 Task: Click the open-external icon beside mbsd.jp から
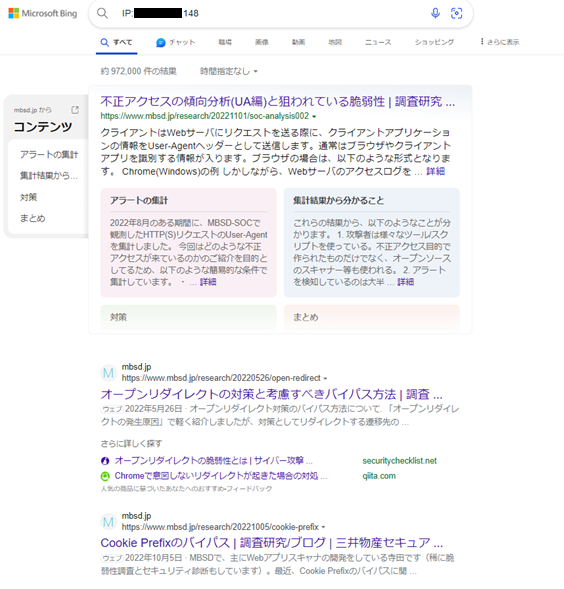(75, 110)
